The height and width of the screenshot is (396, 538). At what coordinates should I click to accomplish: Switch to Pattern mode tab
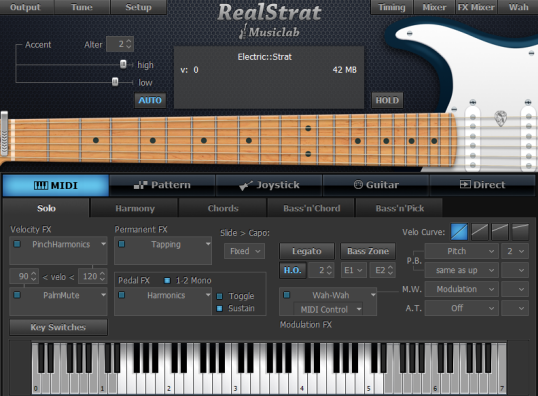(x=162, y=185)
